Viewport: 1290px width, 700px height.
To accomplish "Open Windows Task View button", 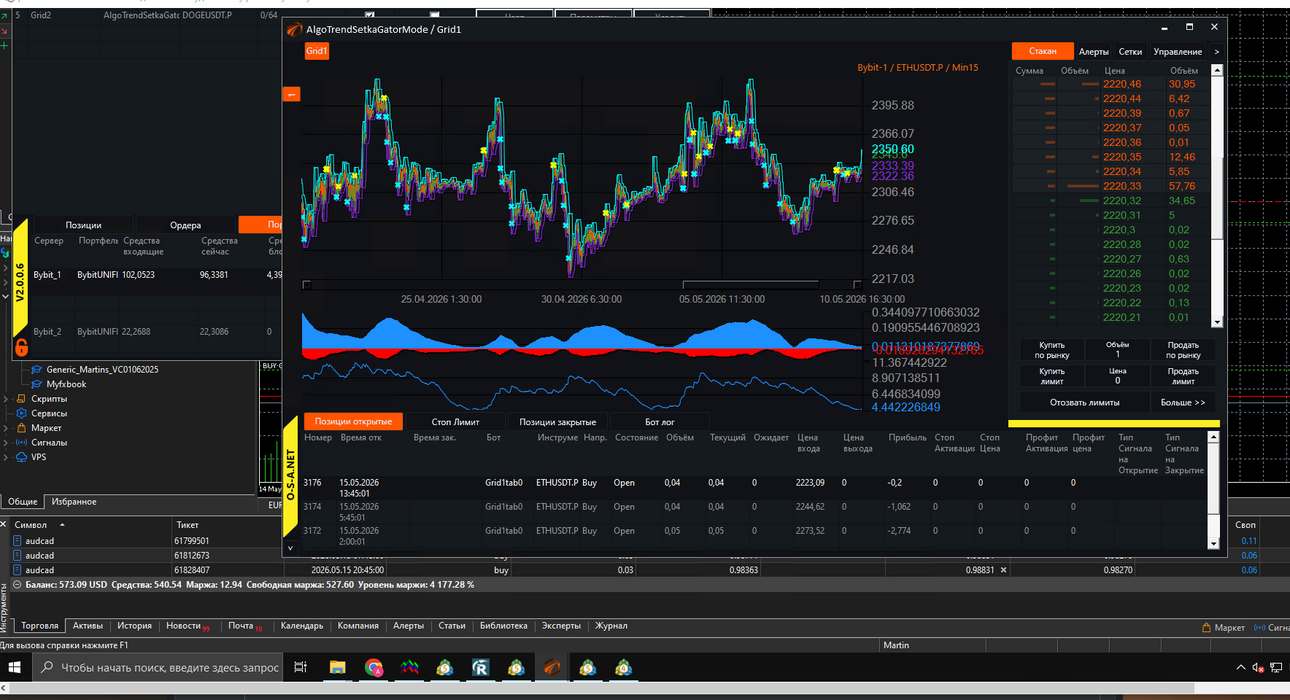I will [x=300, y=667].
